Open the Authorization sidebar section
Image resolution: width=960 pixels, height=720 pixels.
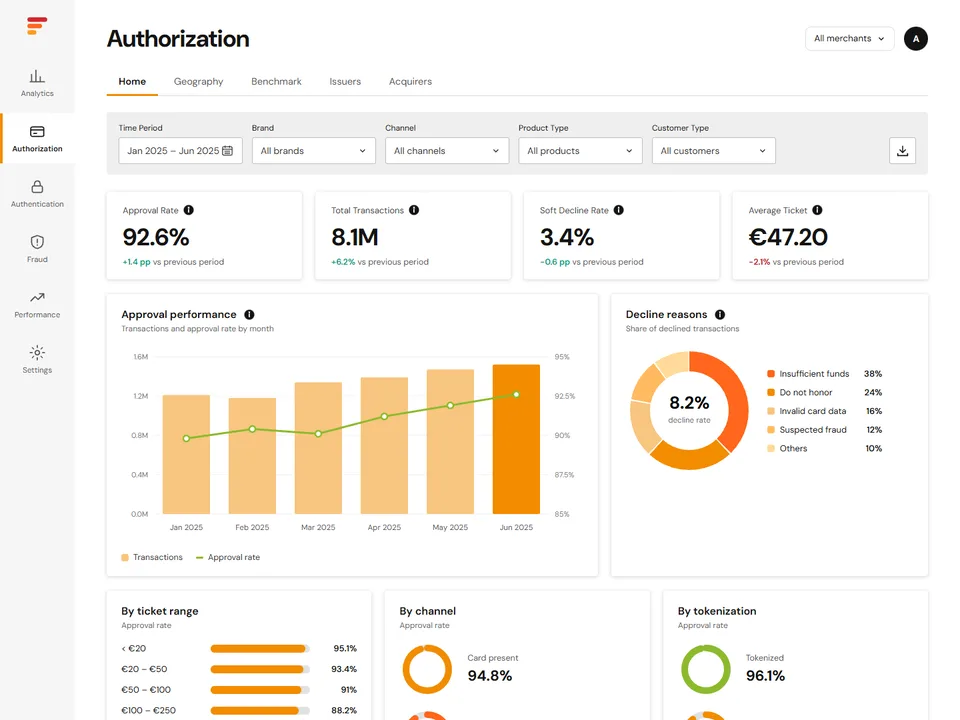(x=37, y=138)
